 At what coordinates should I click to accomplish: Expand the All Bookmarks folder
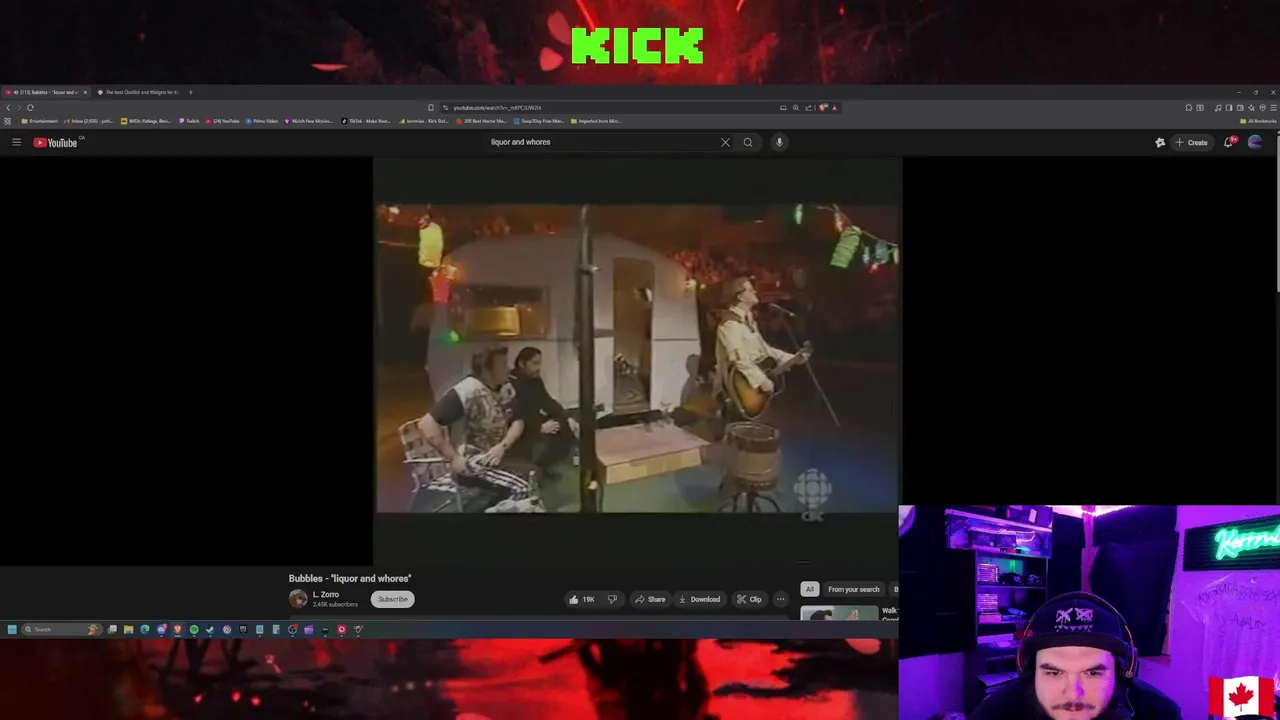point(1258,121)
